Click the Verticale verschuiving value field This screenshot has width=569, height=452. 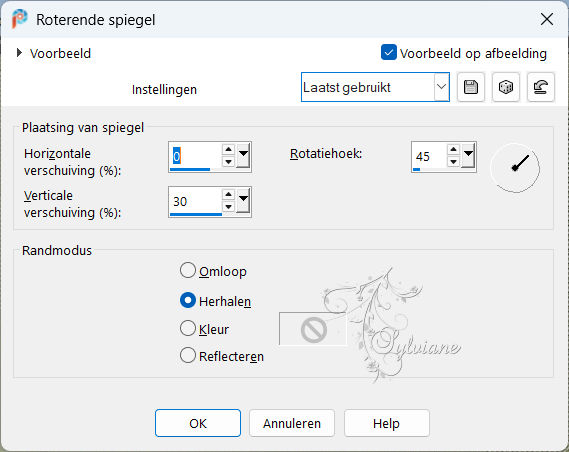pos(195,201)
